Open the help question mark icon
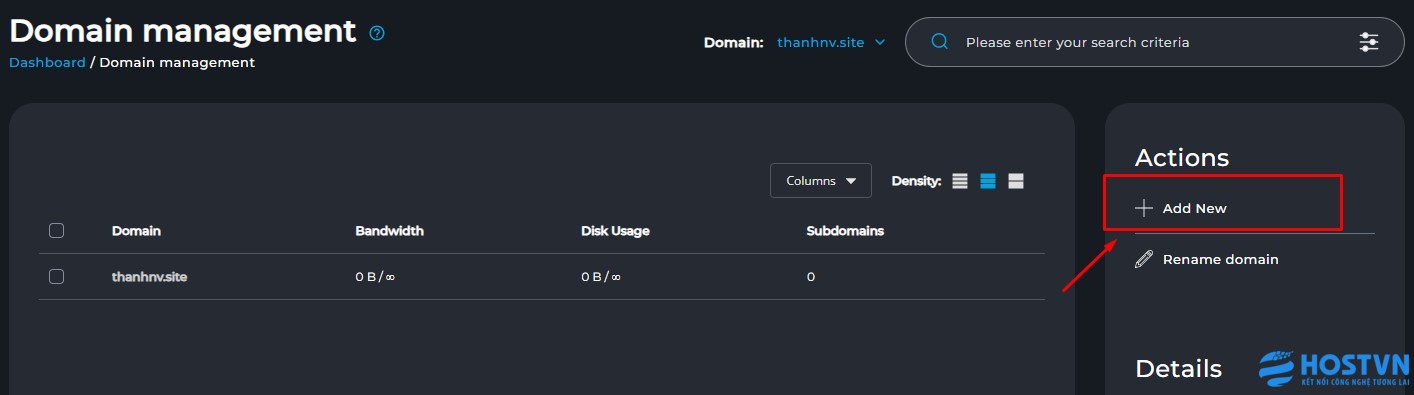Screen dimensions: 1414x395 tap(377, 33)
